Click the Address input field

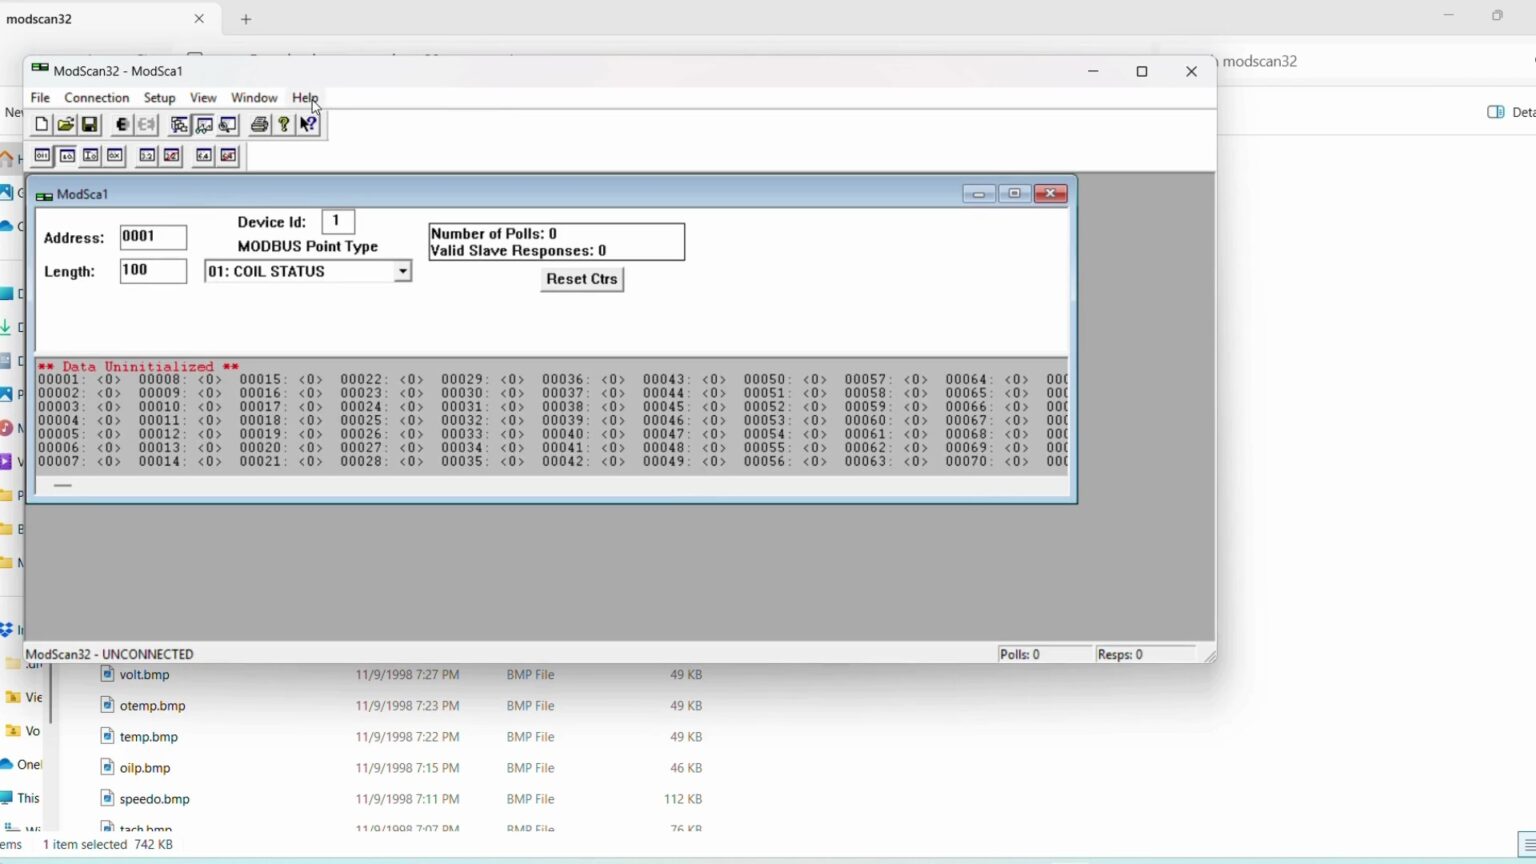(153, 237)
